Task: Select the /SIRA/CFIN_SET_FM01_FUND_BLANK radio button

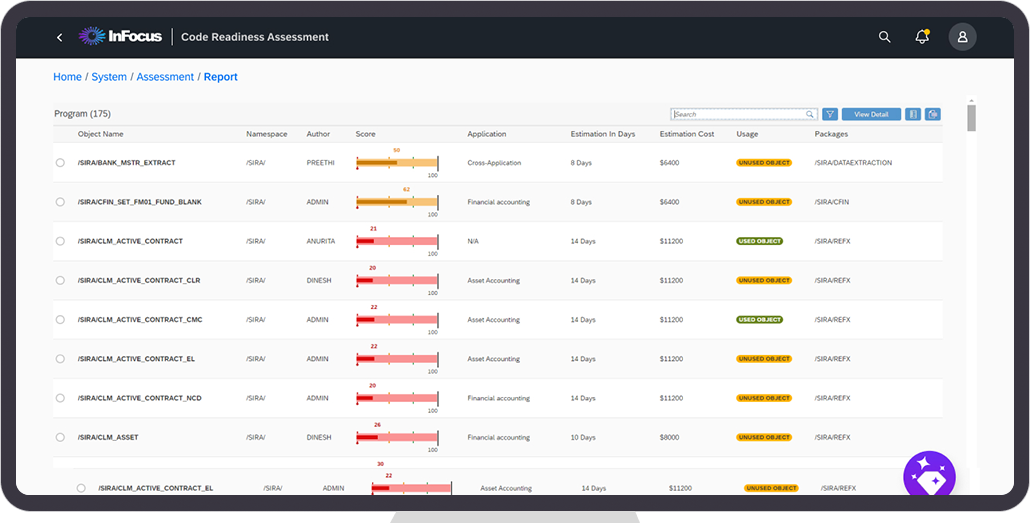Action: click(60, 202)
